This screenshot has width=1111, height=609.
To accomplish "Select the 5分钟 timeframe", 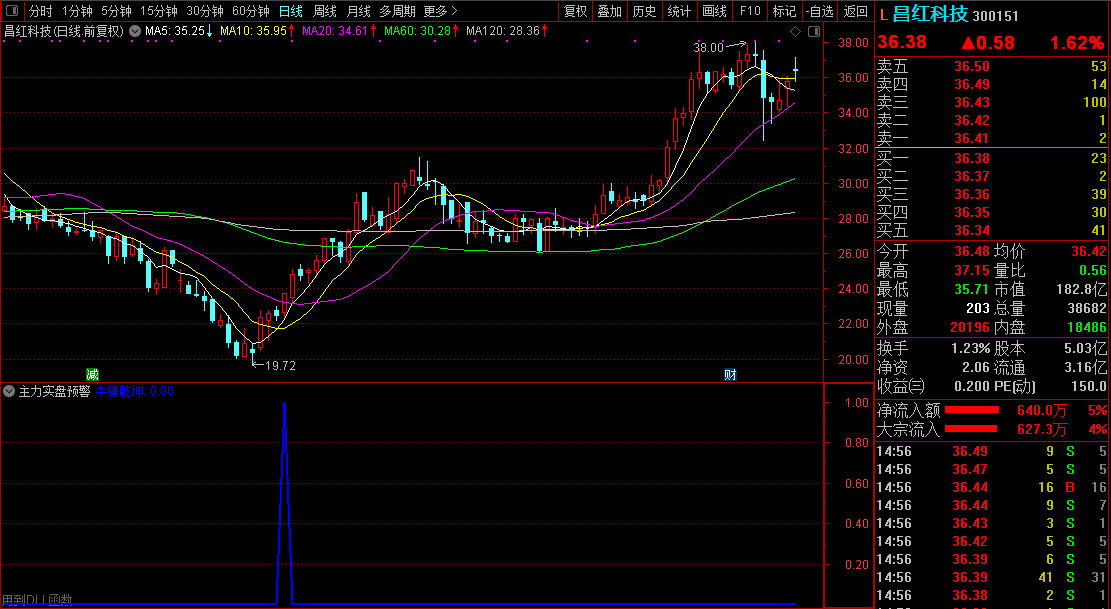I will coord(116,11).
